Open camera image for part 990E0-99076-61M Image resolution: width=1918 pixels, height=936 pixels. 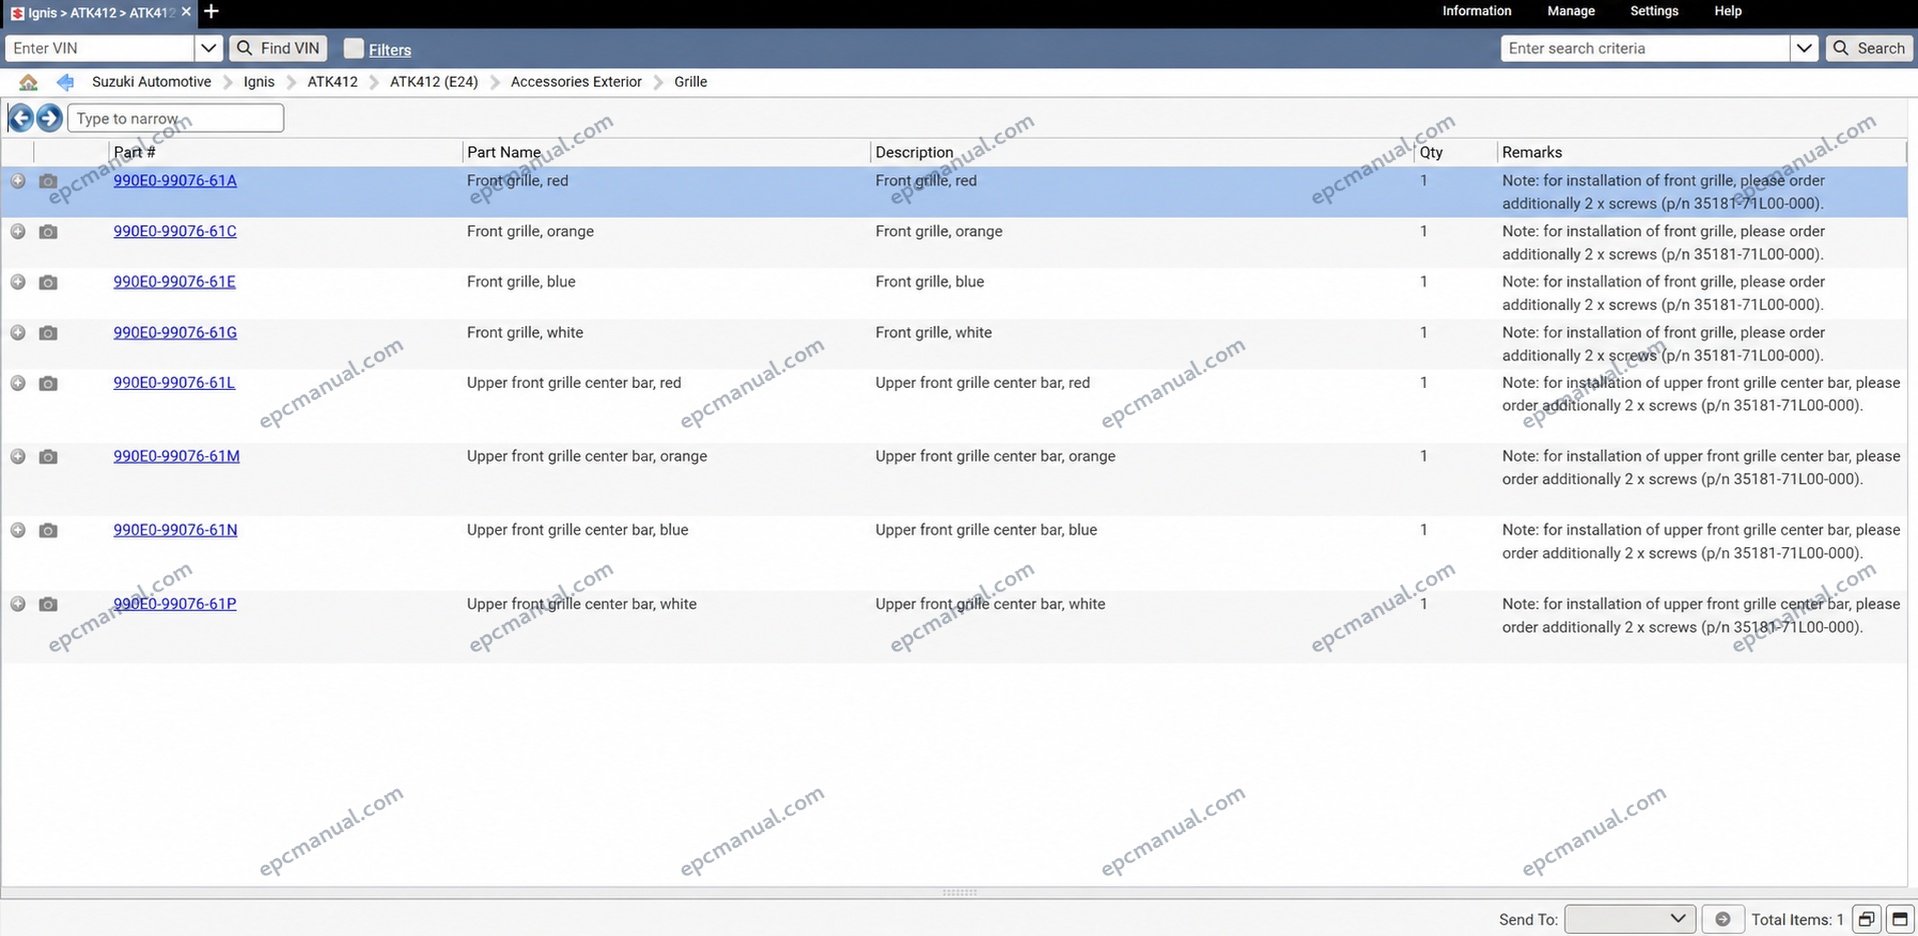click(x=48, y=457)
